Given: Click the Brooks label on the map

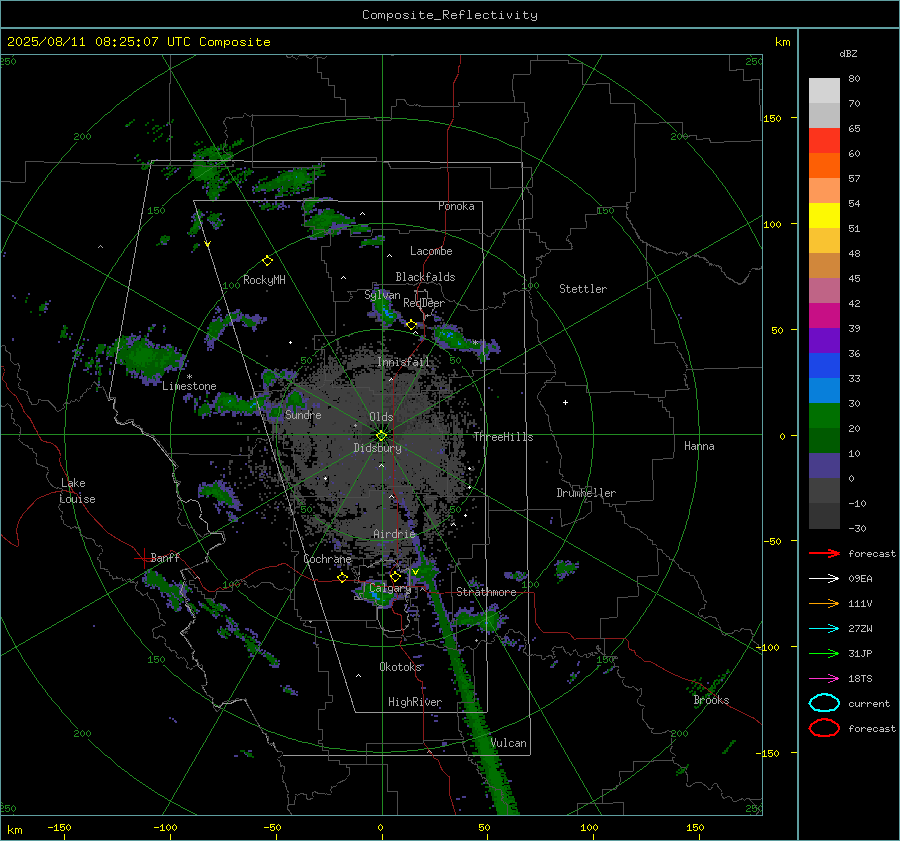Looking at the screenshot, I should click(x=711, y=700).
